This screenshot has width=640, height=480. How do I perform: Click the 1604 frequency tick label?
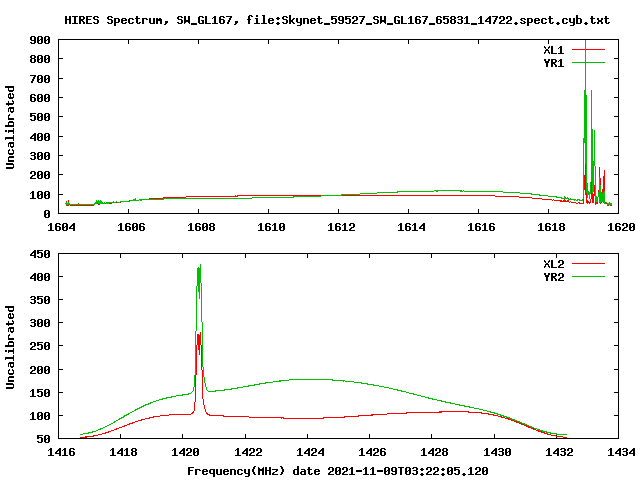click(x=61, y=227)
